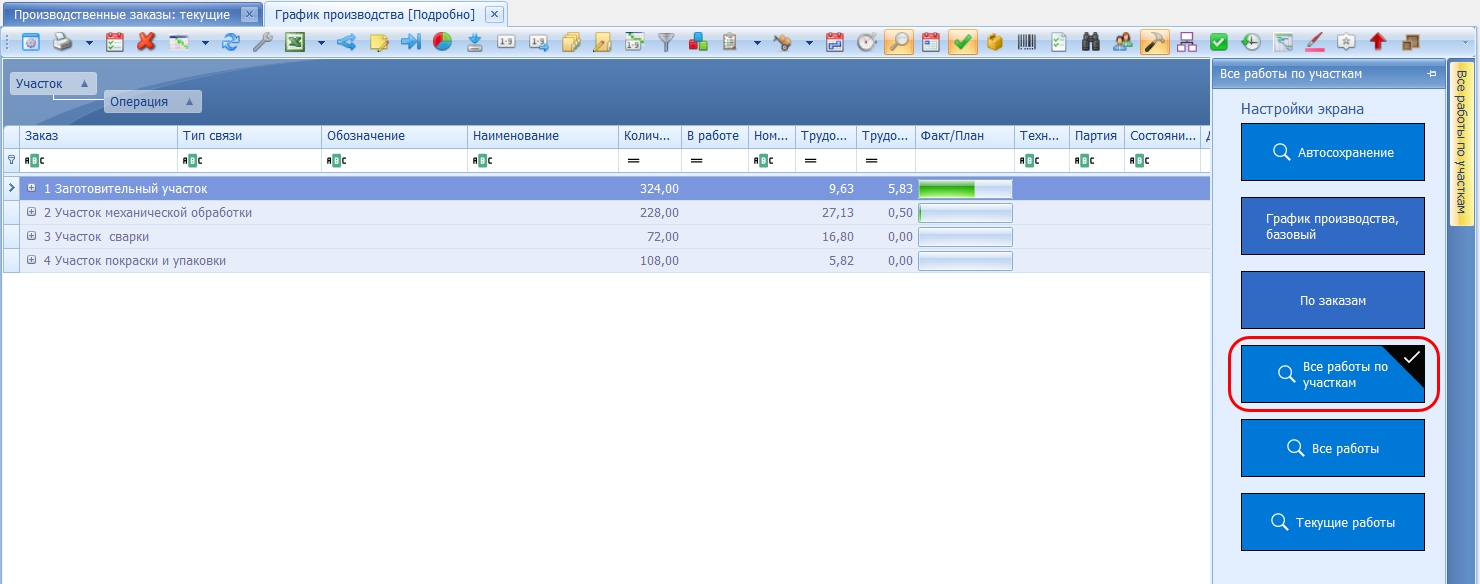Click the pie chart icon

(442, 42)
